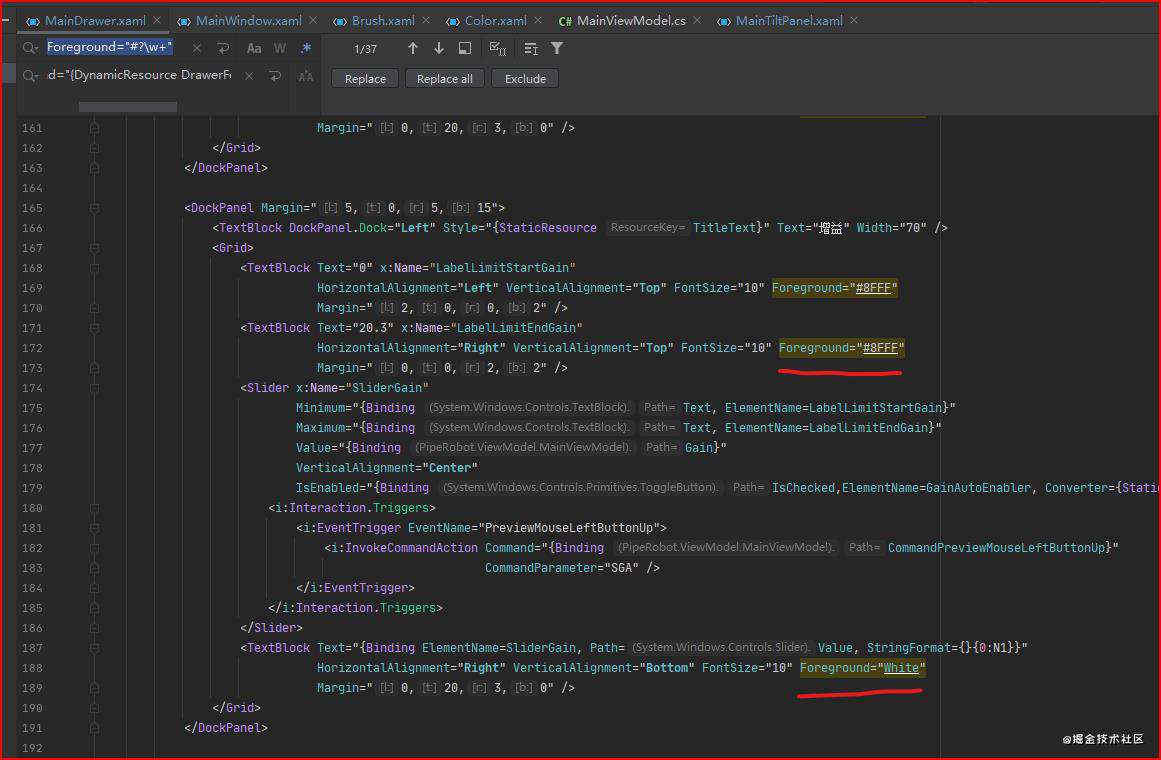
Task: Collapse the TextBlock fold at line 171
Action: coord(94,328)
